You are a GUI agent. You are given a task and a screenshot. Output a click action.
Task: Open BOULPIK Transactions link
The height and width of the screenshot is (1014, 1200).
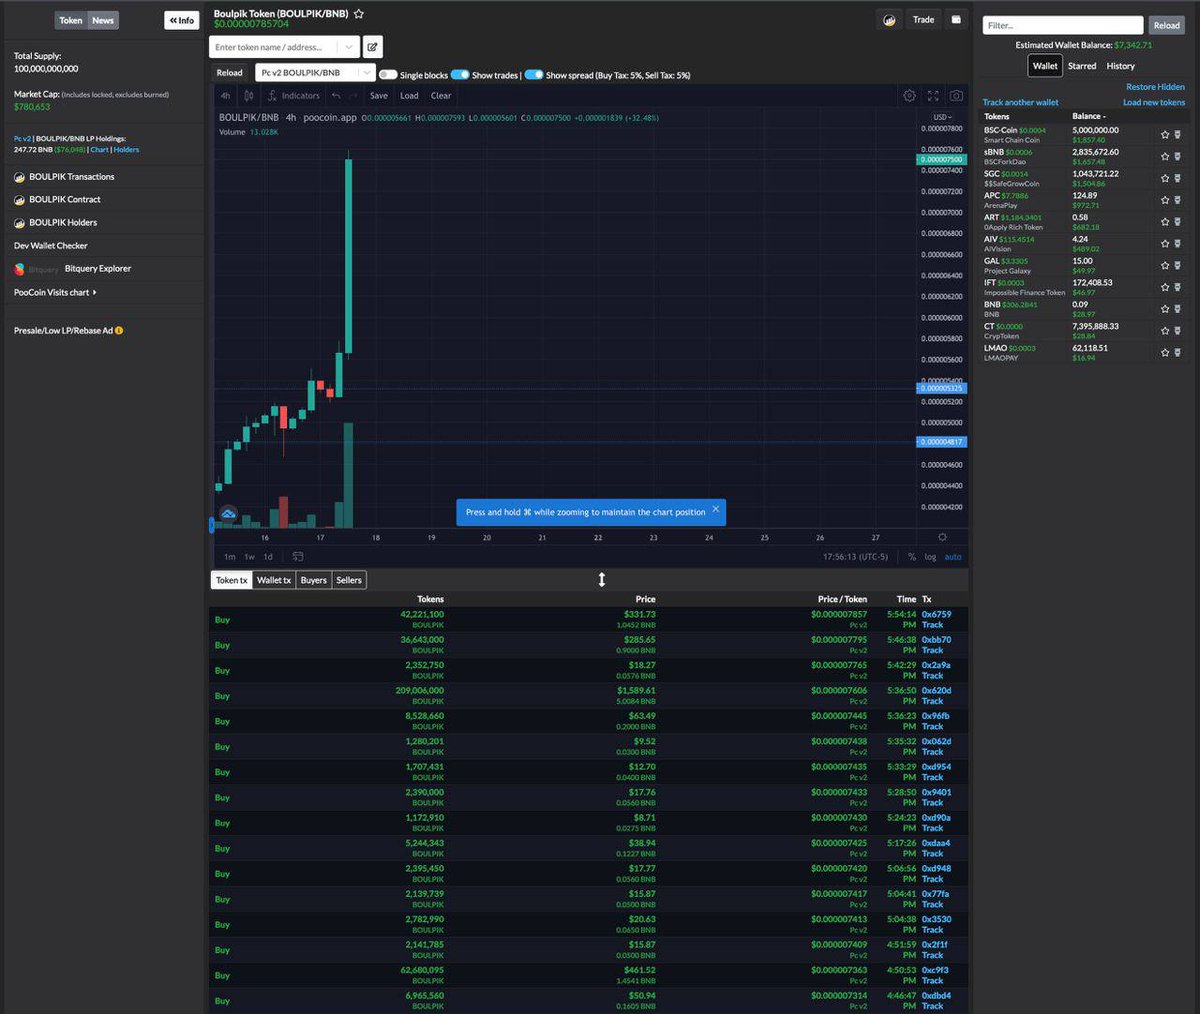pyautogui.click(x=72, y=177)
